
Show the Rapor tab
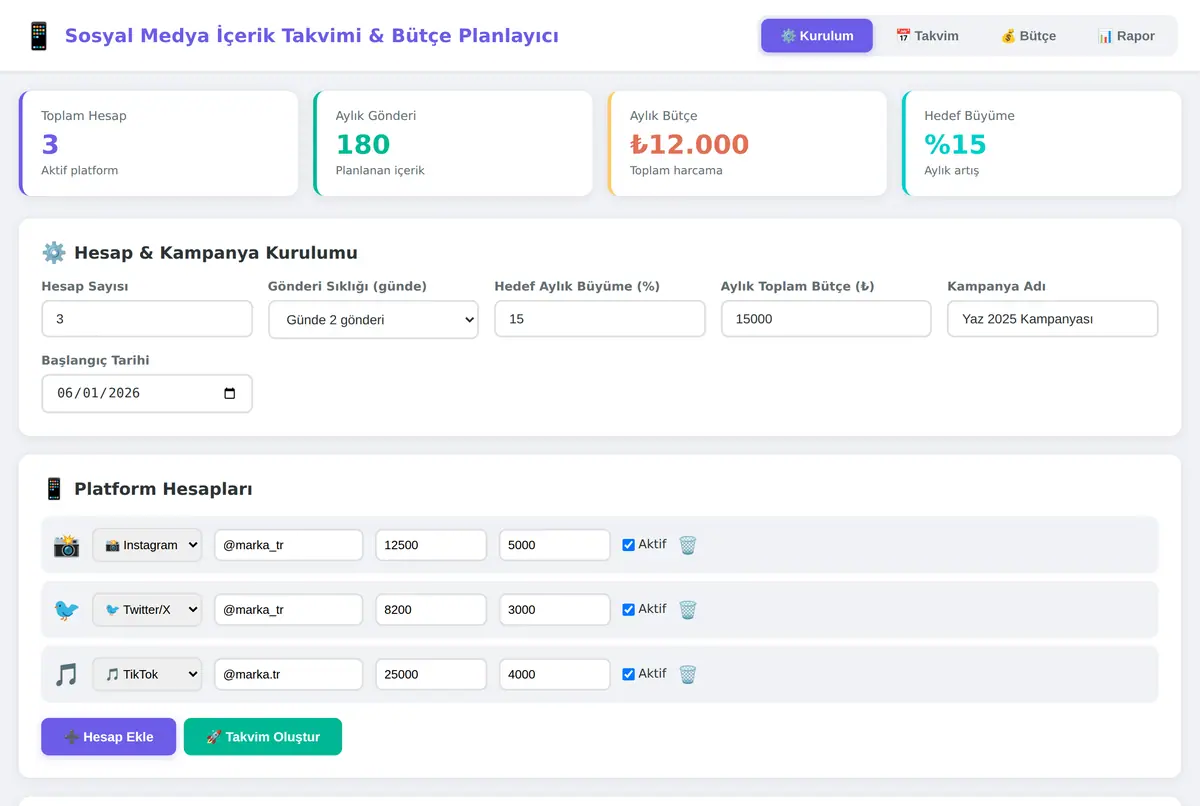tap(1126, 36)
